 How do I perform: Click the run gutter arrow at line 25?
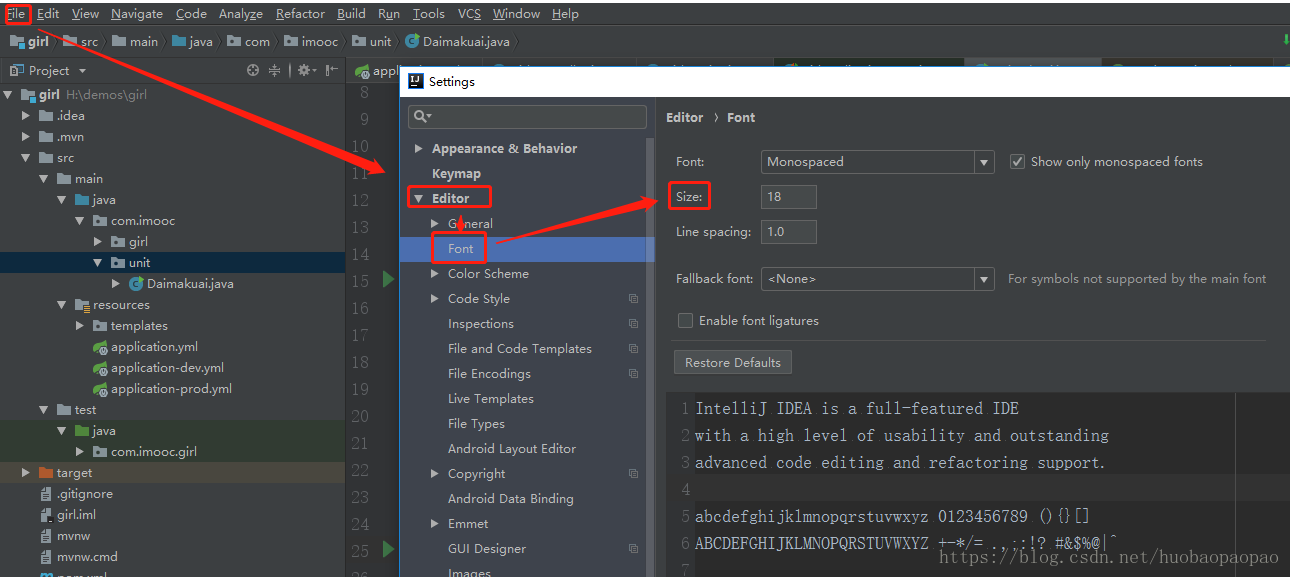[389, 549]
